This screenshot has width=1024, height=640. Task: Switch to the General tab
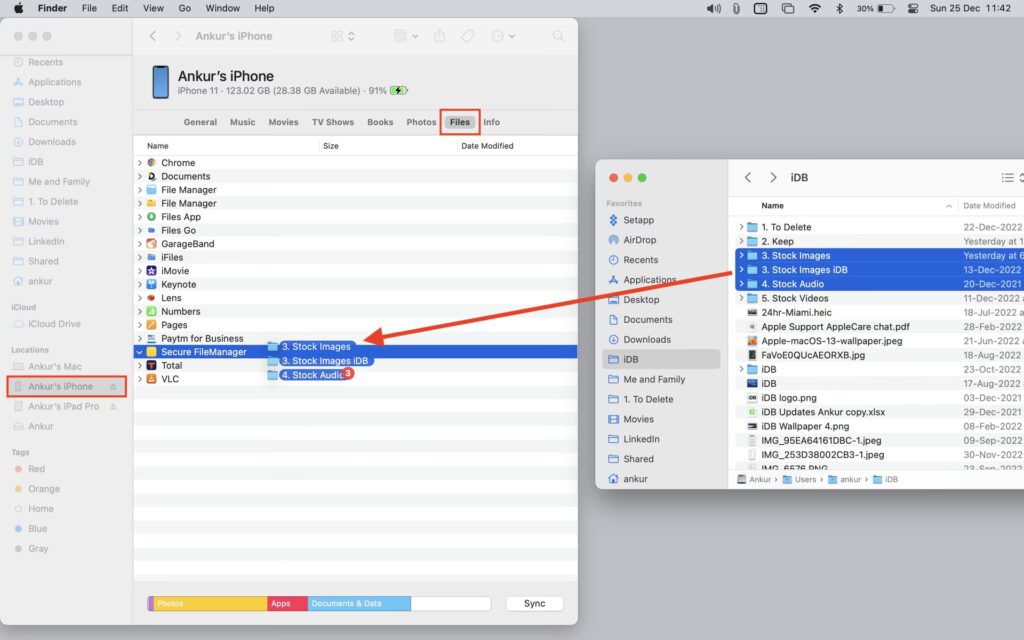(200, 122)
